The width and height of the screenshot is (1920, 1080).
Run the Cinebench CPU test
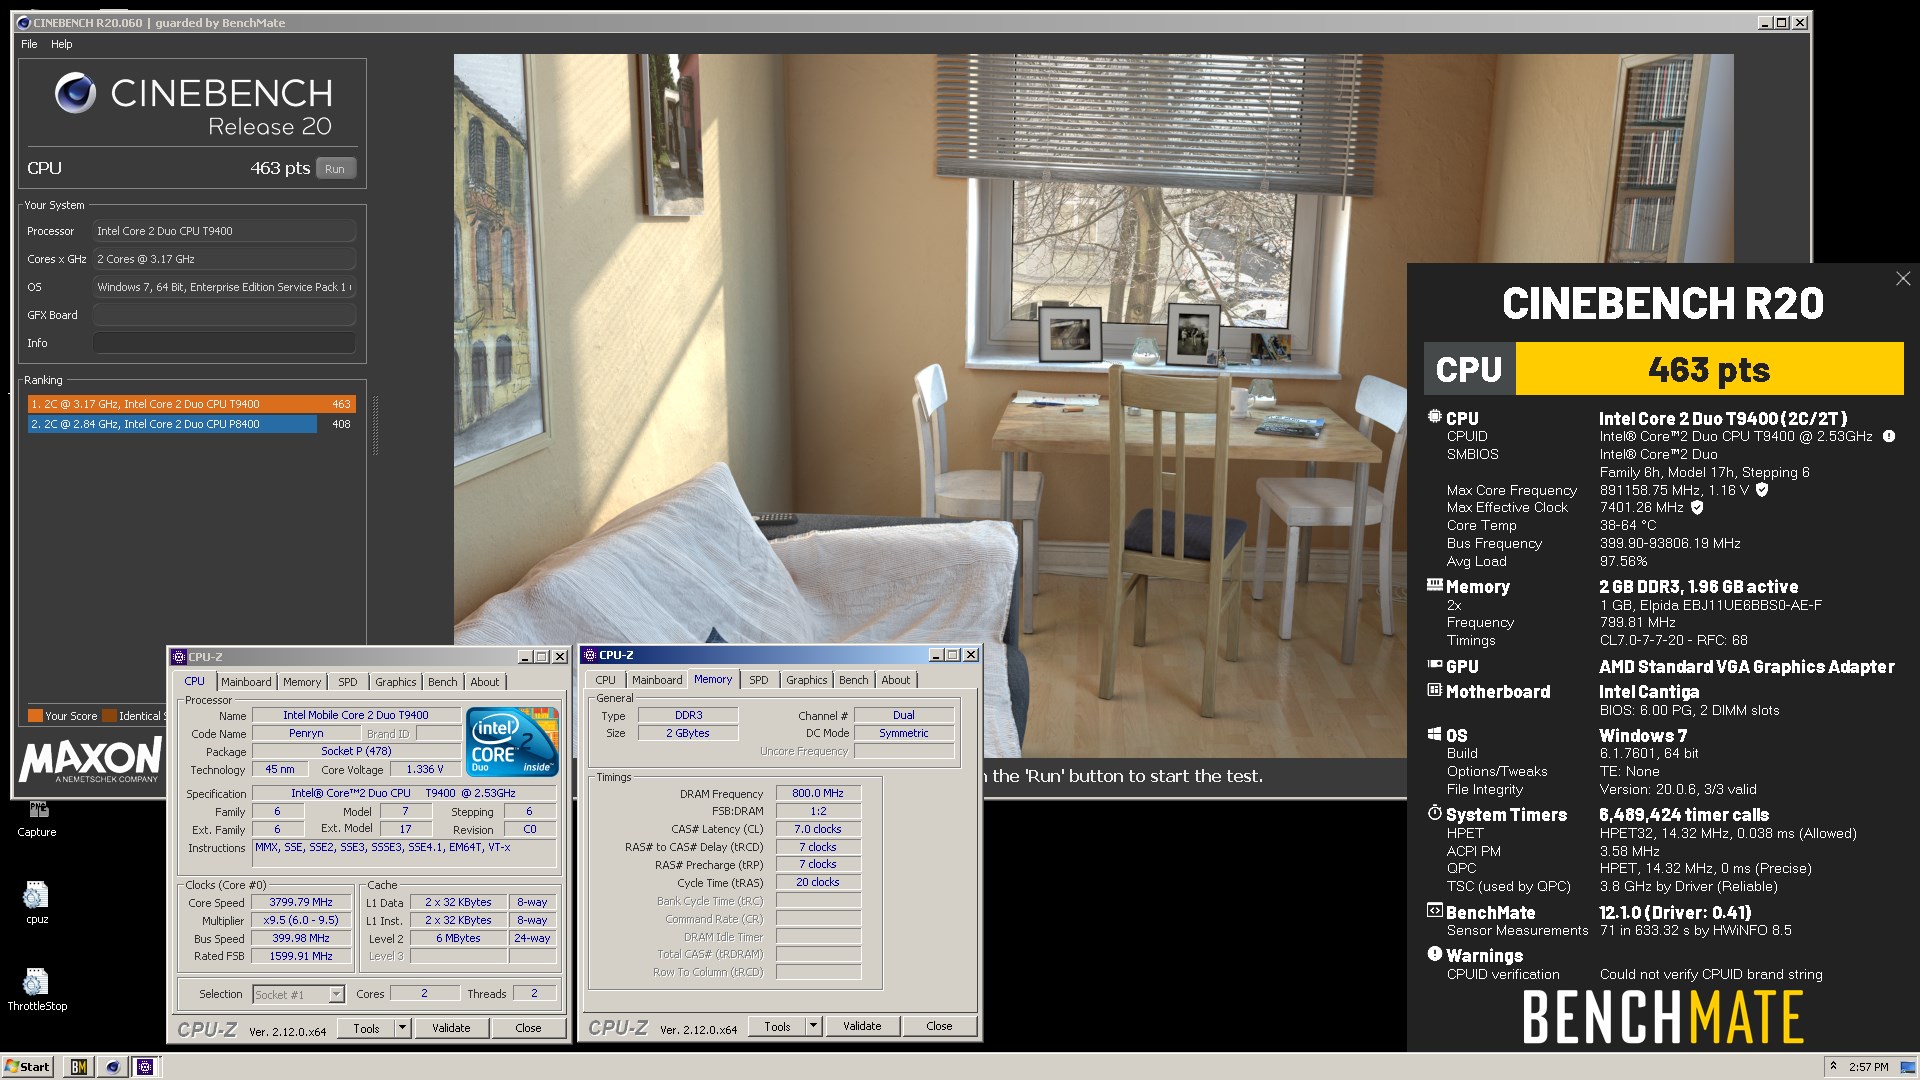pyautogui.click(x=335, y=169)
